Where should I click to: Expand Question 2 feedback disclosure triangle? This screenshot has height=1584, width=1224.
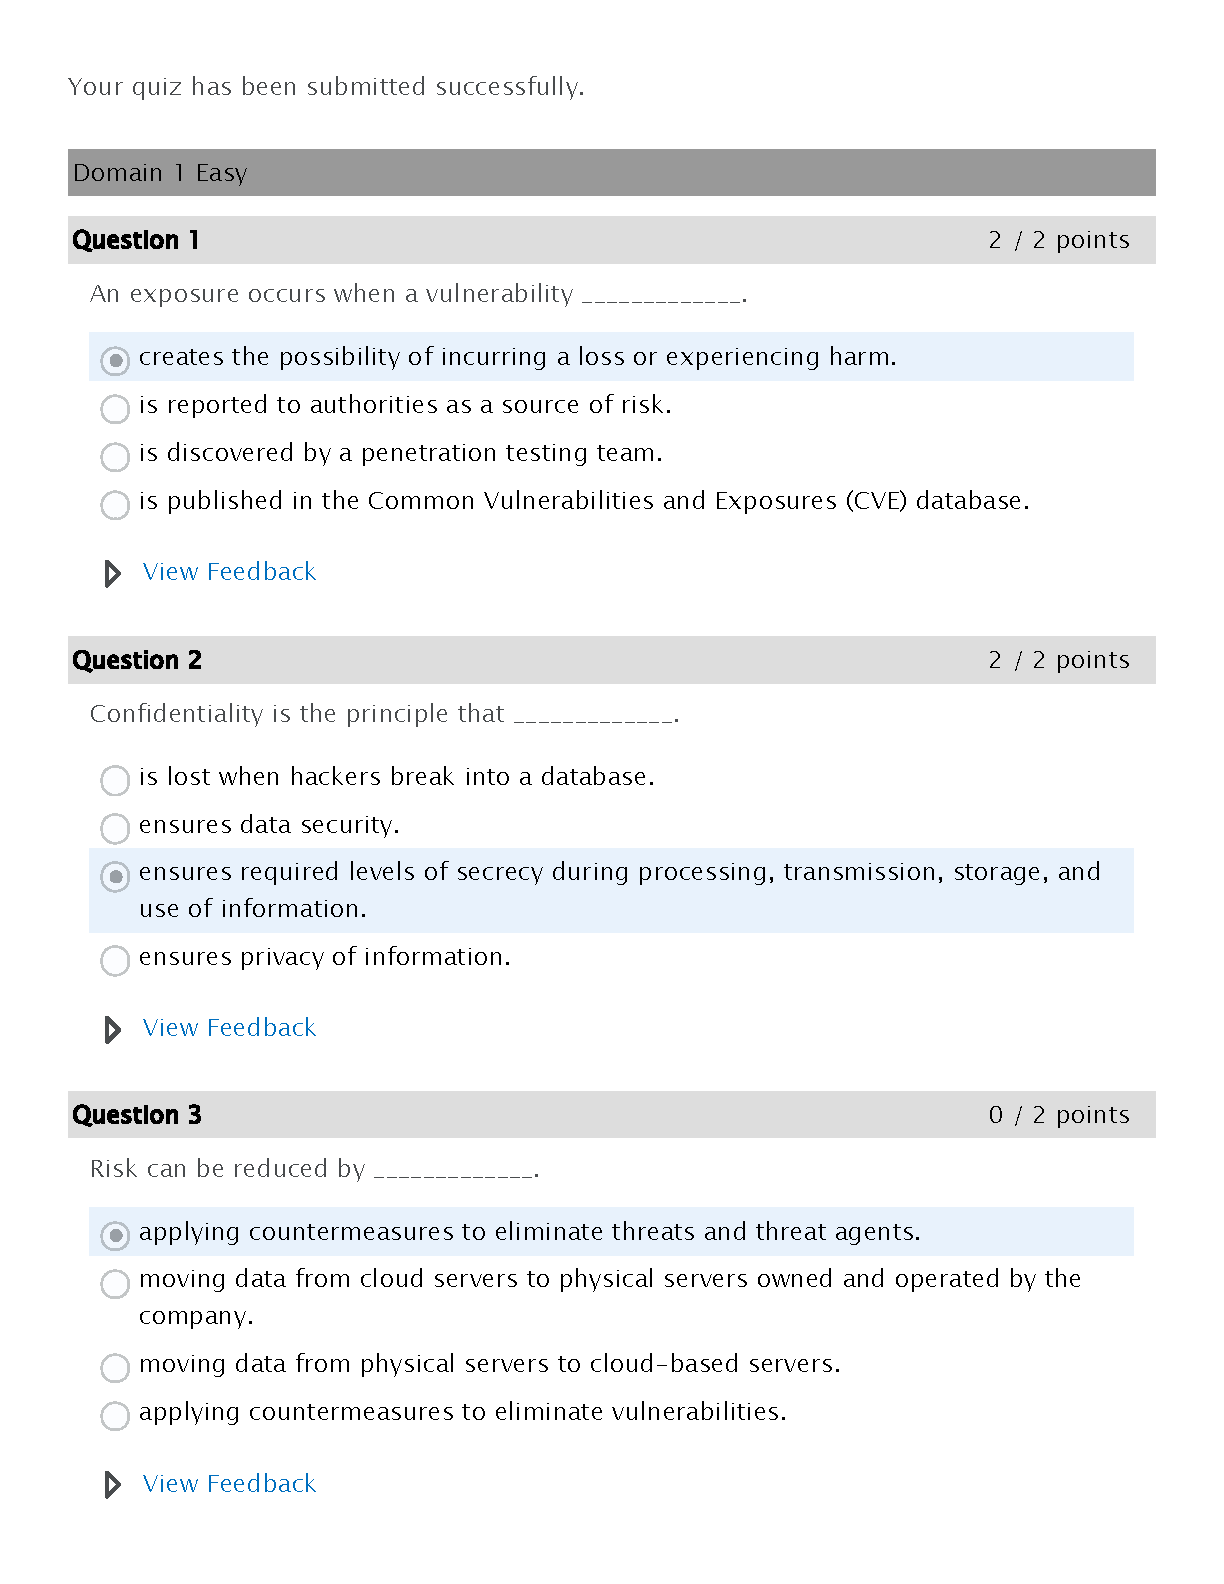pos(113,1029)
